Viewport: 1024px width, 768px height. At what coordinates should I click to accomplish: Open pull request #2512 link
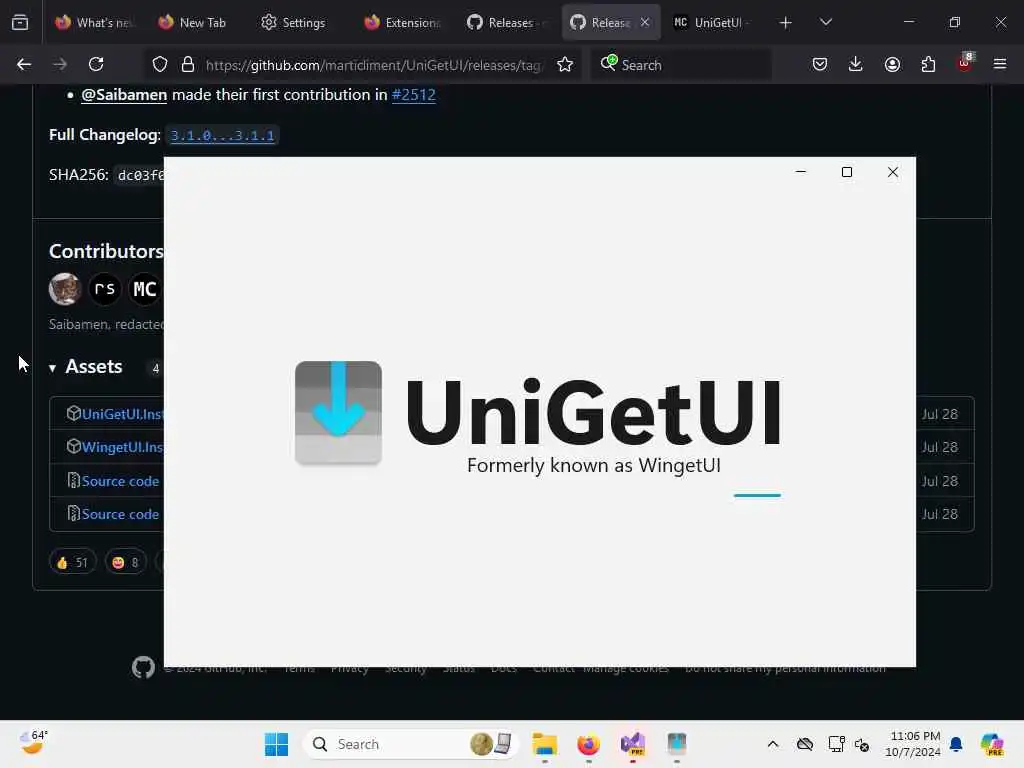(413, 95)
